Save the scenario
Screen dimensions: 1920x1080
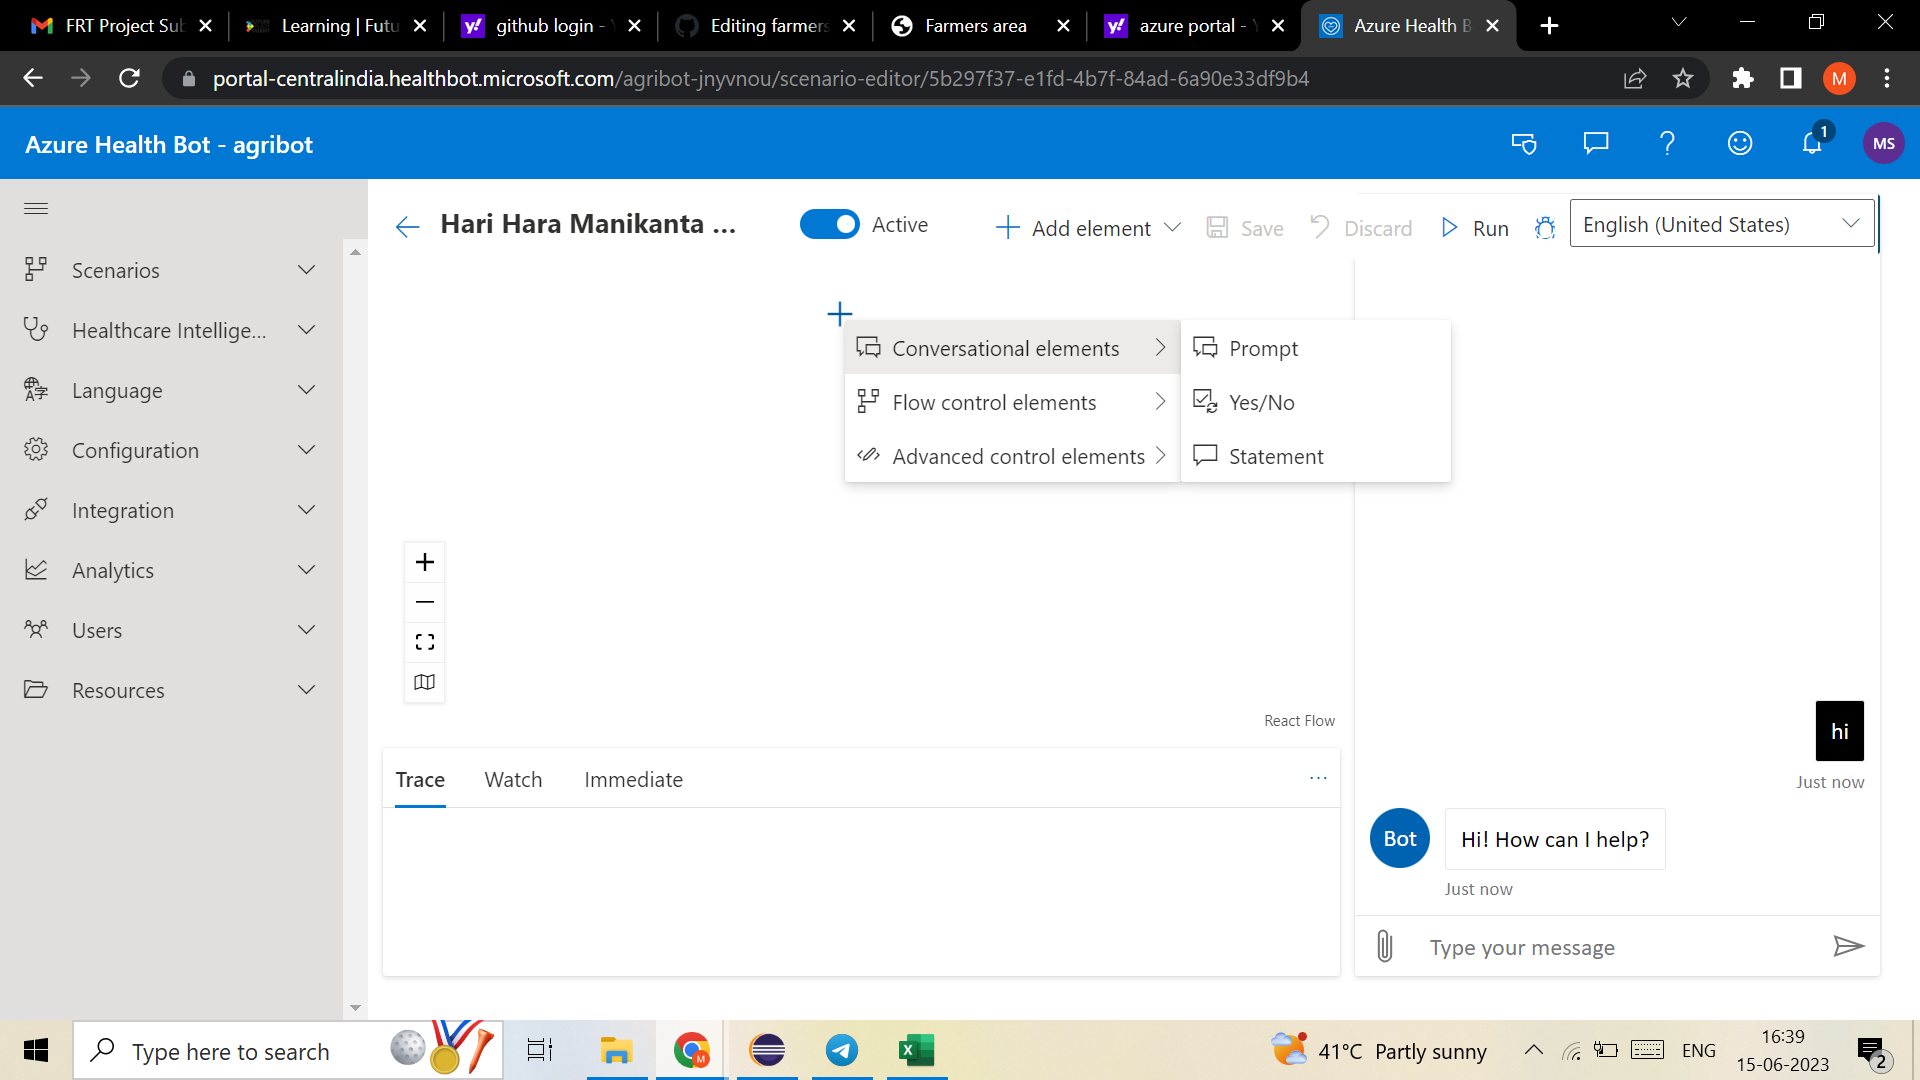click(1245, 228)
